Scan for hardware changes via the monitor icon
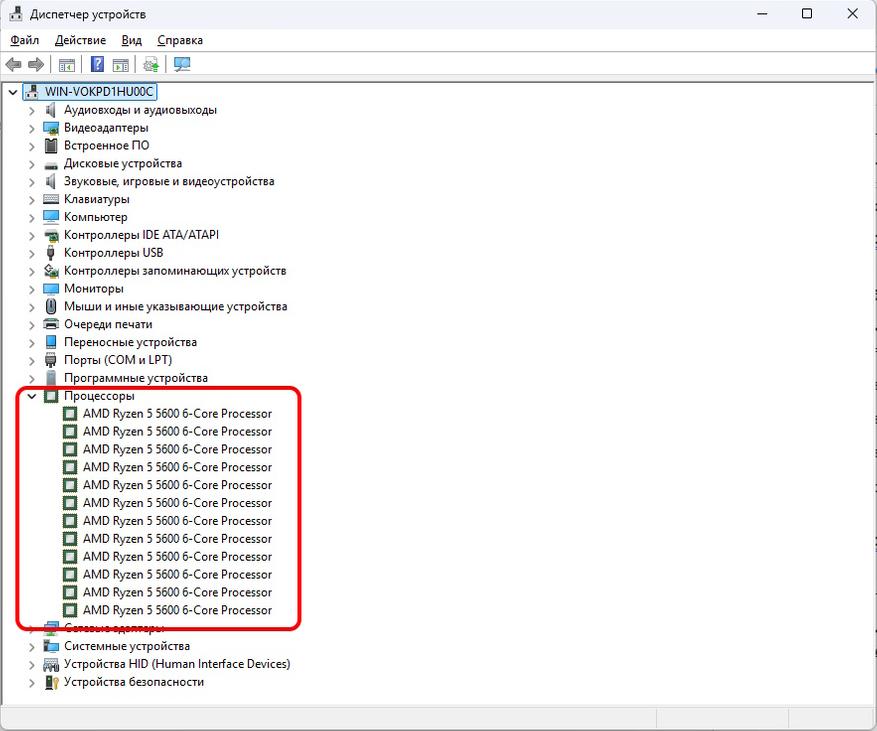Screen dimensions: 877x731 coord(182,64)
